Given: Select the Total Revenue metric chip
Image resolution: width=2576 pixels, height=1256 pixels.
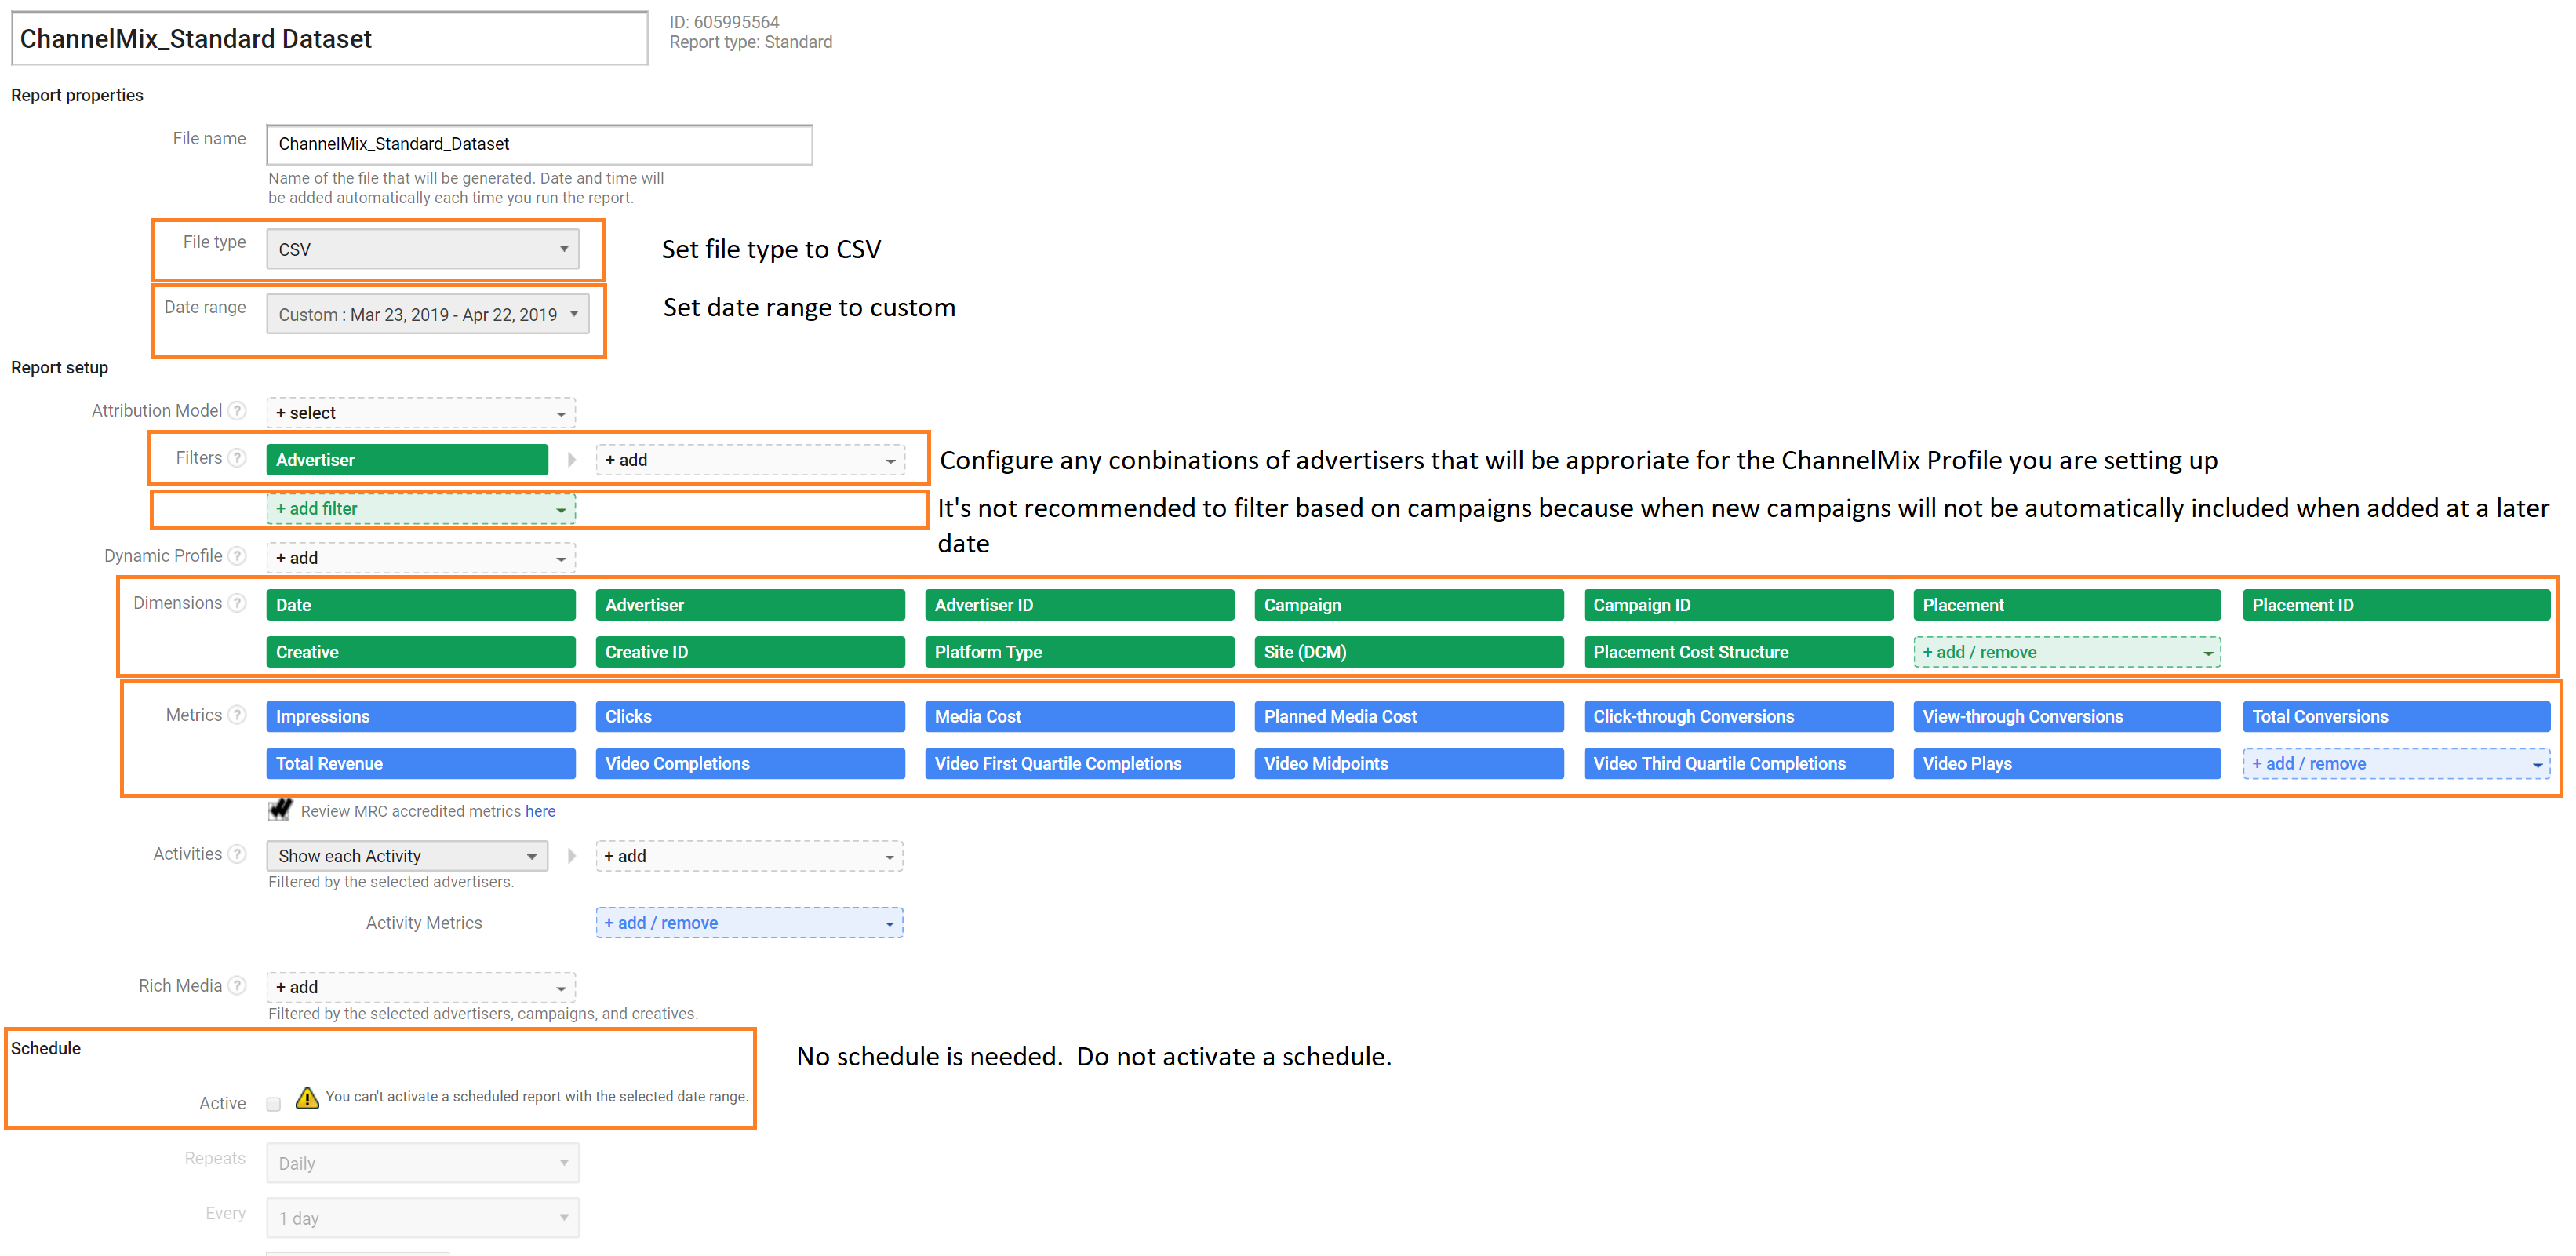Looking at the screenshot, I should click(421, 764).
